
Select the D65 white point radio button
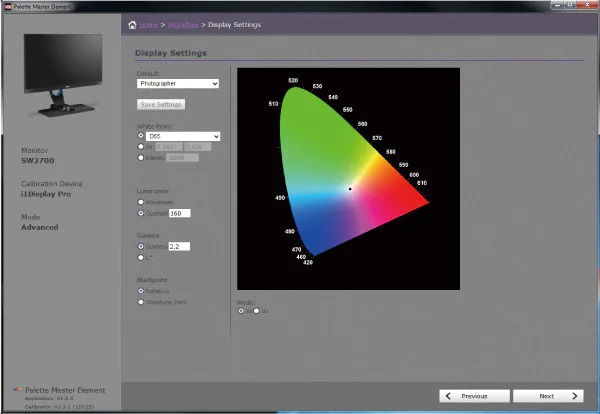(140, 135)
